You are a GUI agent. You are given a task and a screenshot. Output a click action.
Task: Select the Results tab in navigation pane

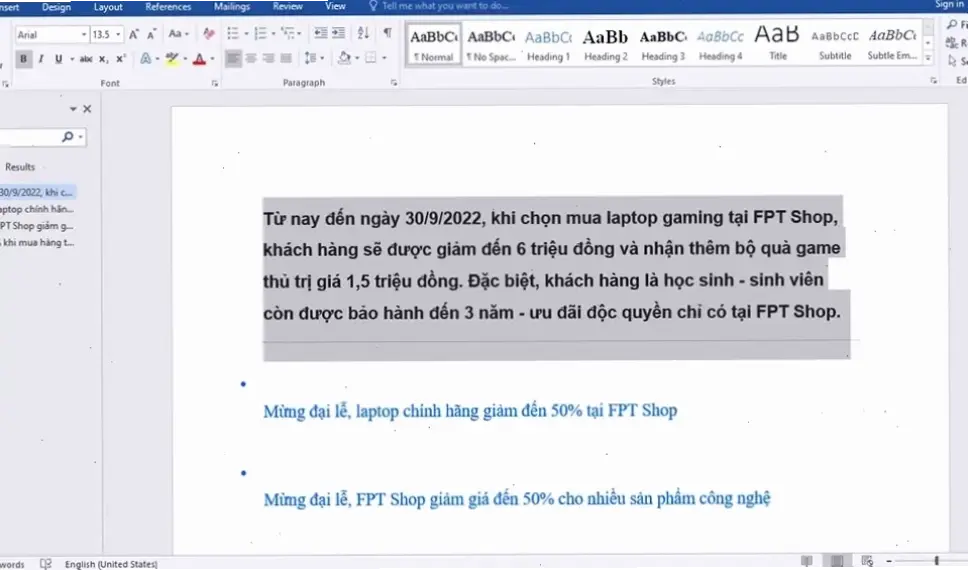pyautogui.click(x=20, y=167)
